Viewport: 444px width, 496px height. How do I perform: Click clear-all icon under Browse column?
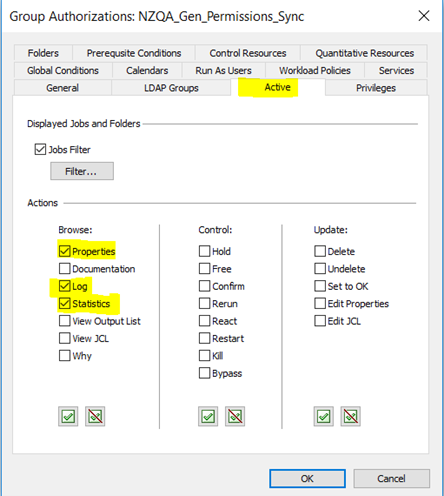point(95,416)
